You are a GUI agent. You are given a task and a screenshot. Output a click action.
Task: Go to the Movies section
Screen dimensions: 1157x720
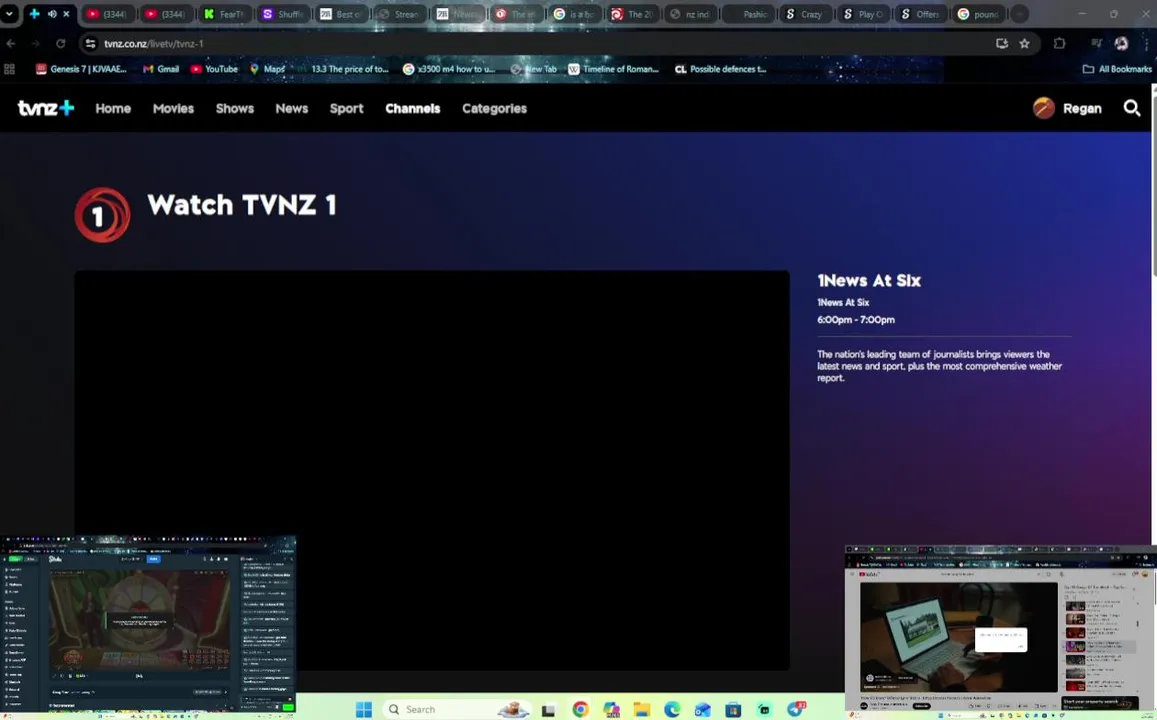click(x=173, y=108)
